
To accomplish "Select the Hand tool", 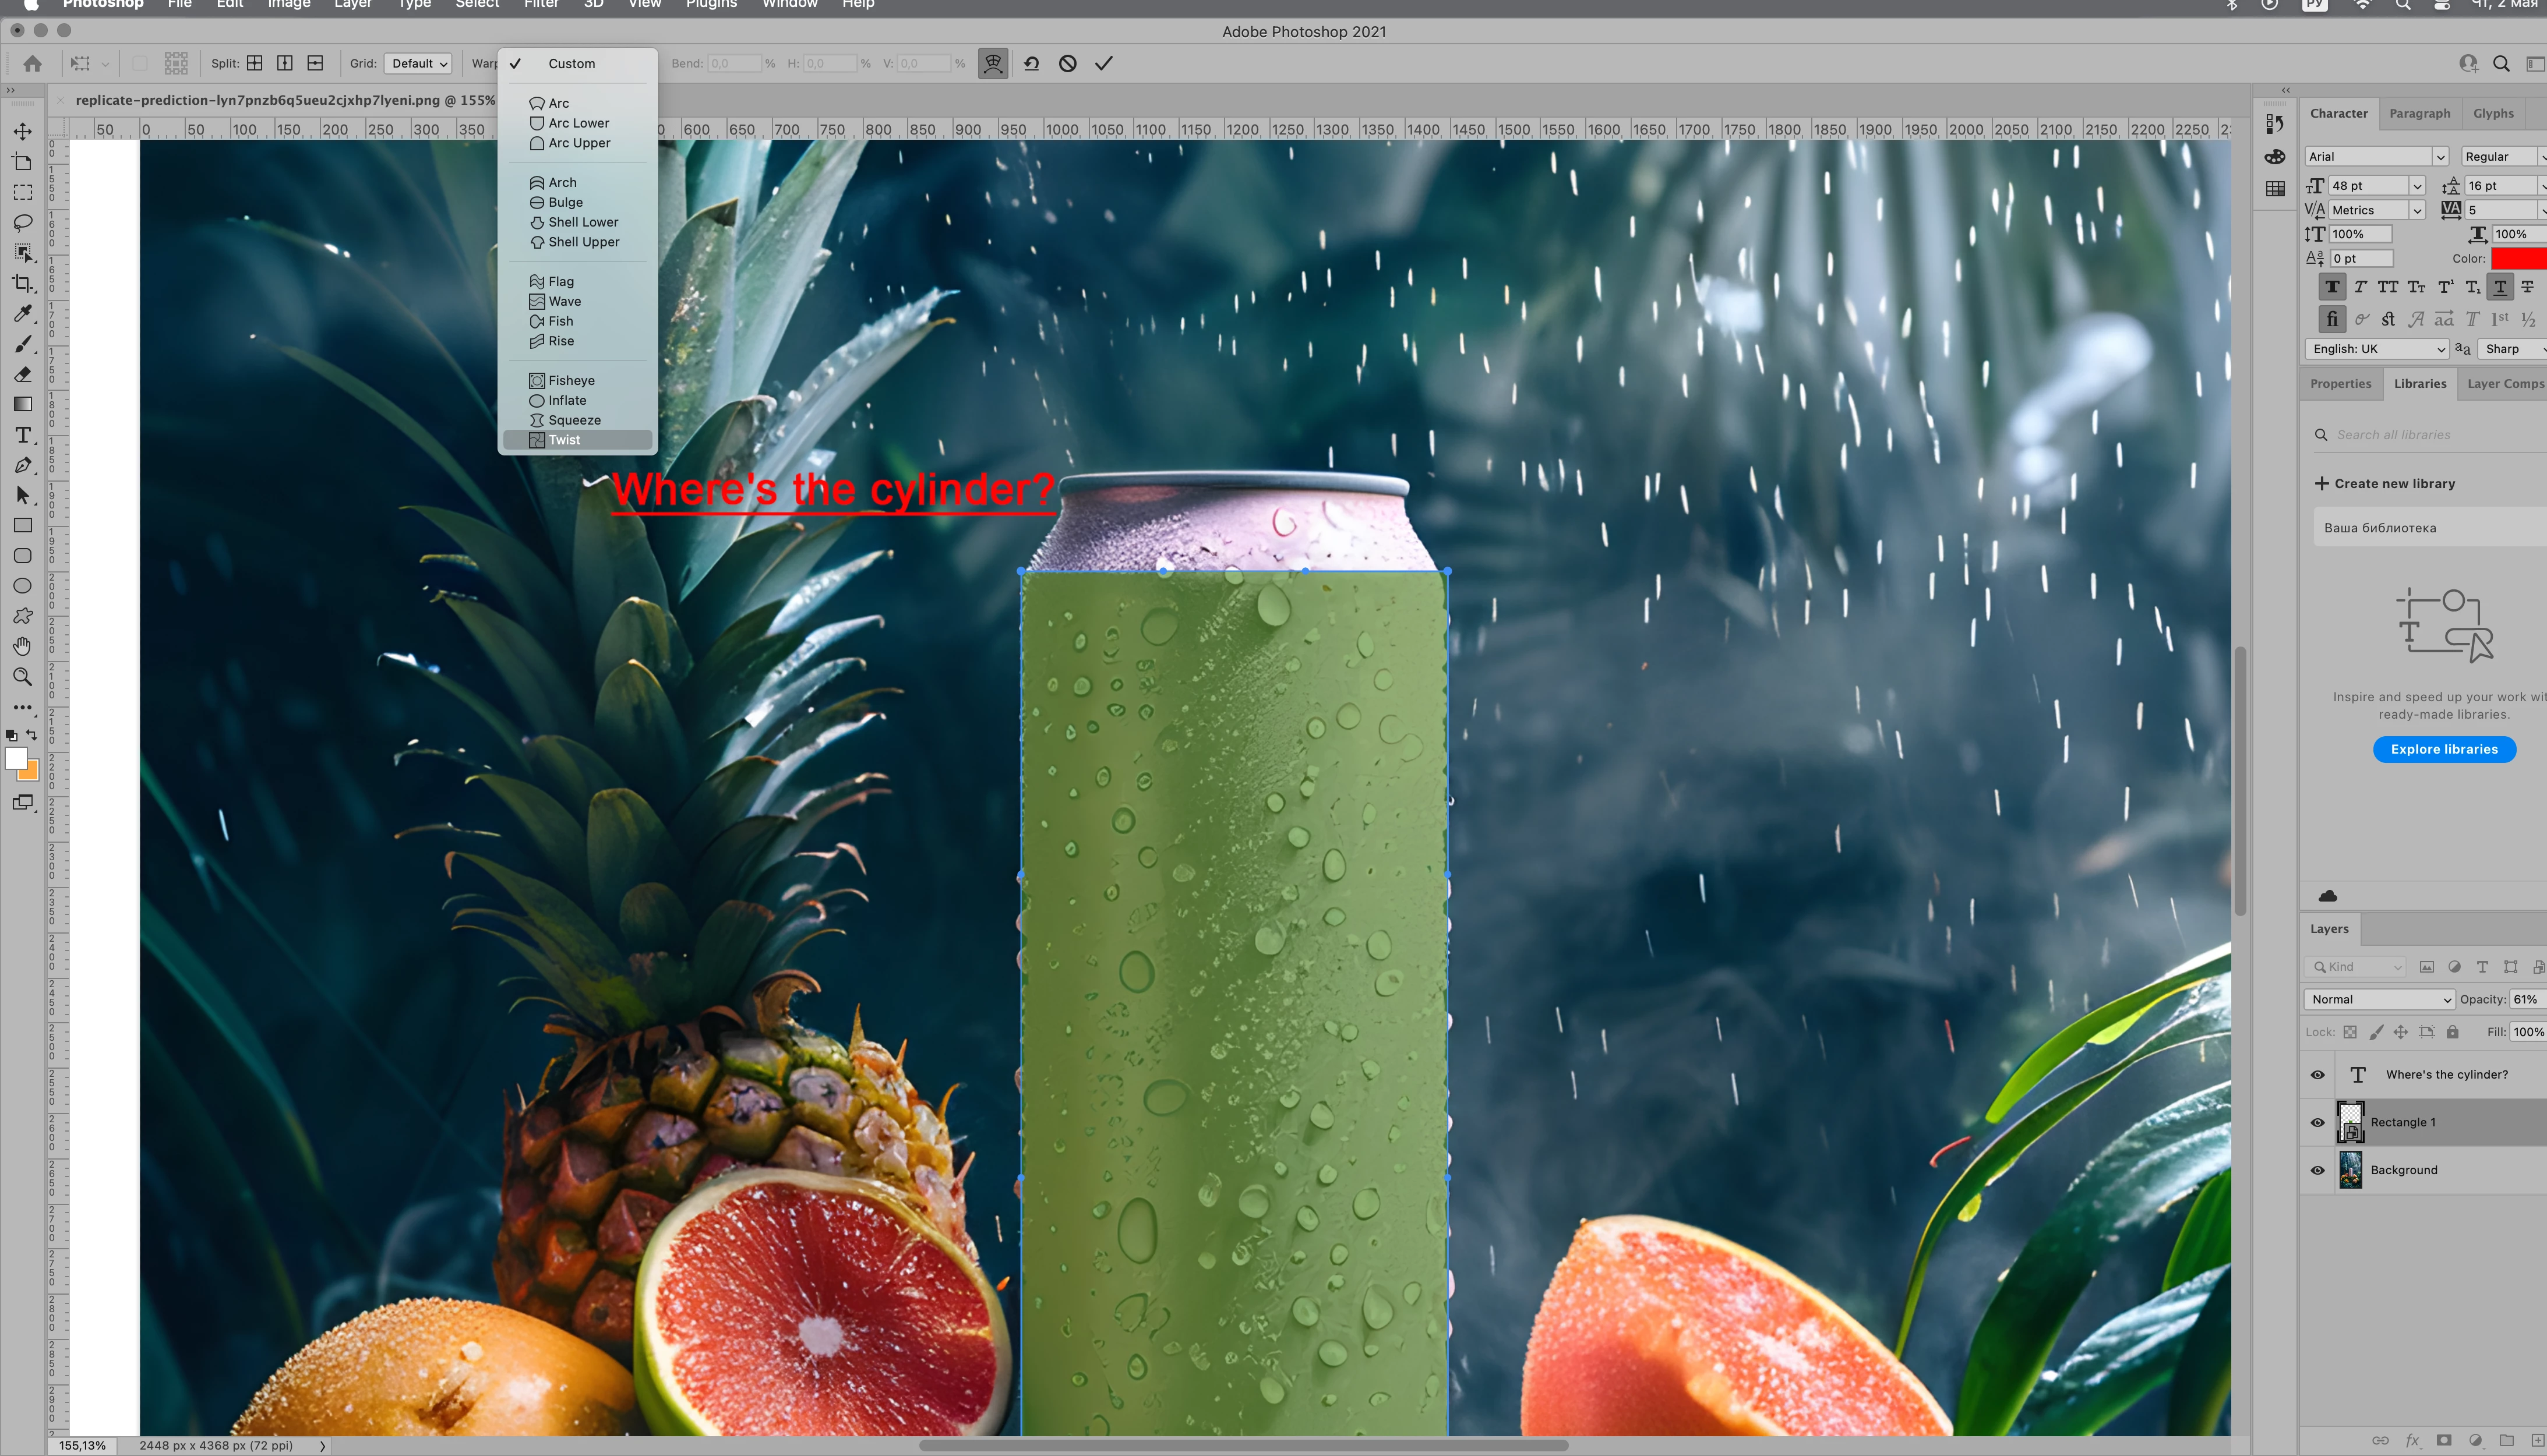I will coord(22,646).
